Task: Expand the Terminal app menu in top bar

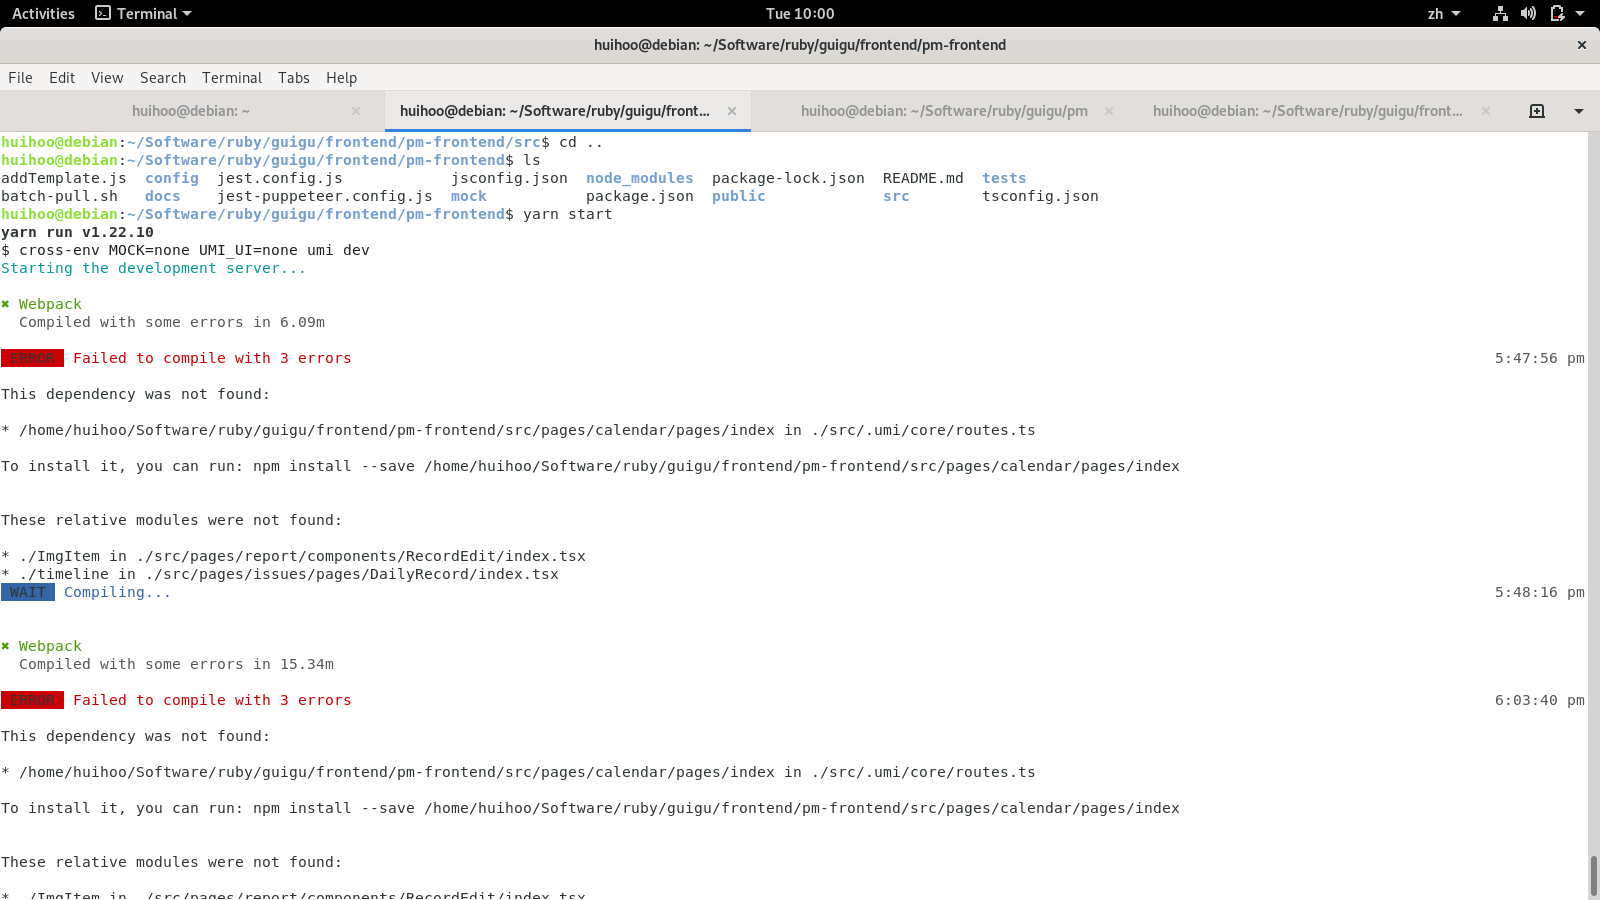Action: pyautogui.click(x=143, y=13)
